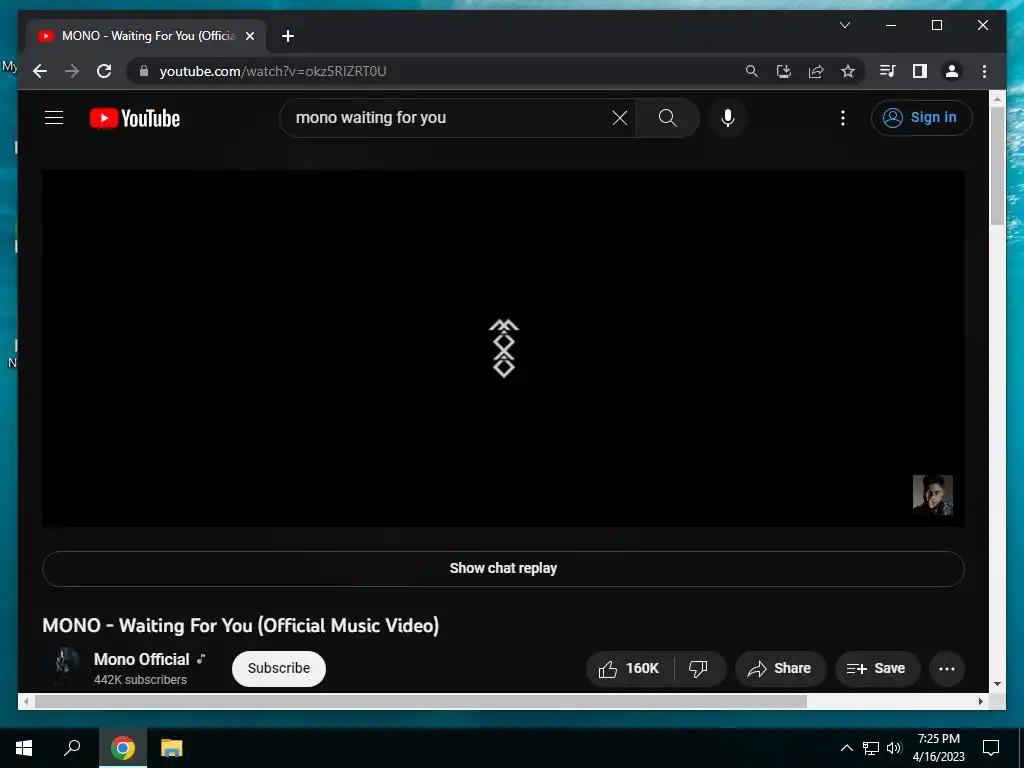1024x768 pixels.
Task: Open a new Chrome tab
Action: pyautogui.click(x=288, y=36)
